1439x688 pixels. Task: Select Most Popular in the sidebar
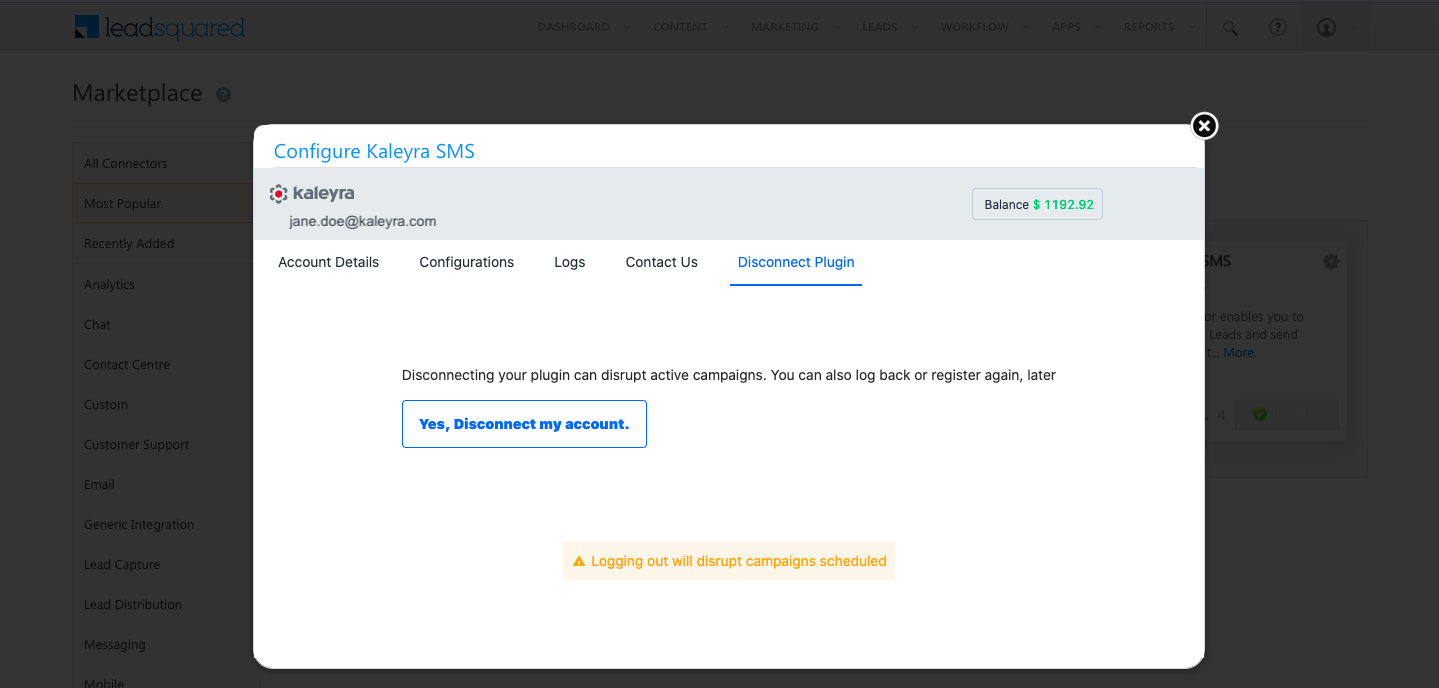coord(163,203)
